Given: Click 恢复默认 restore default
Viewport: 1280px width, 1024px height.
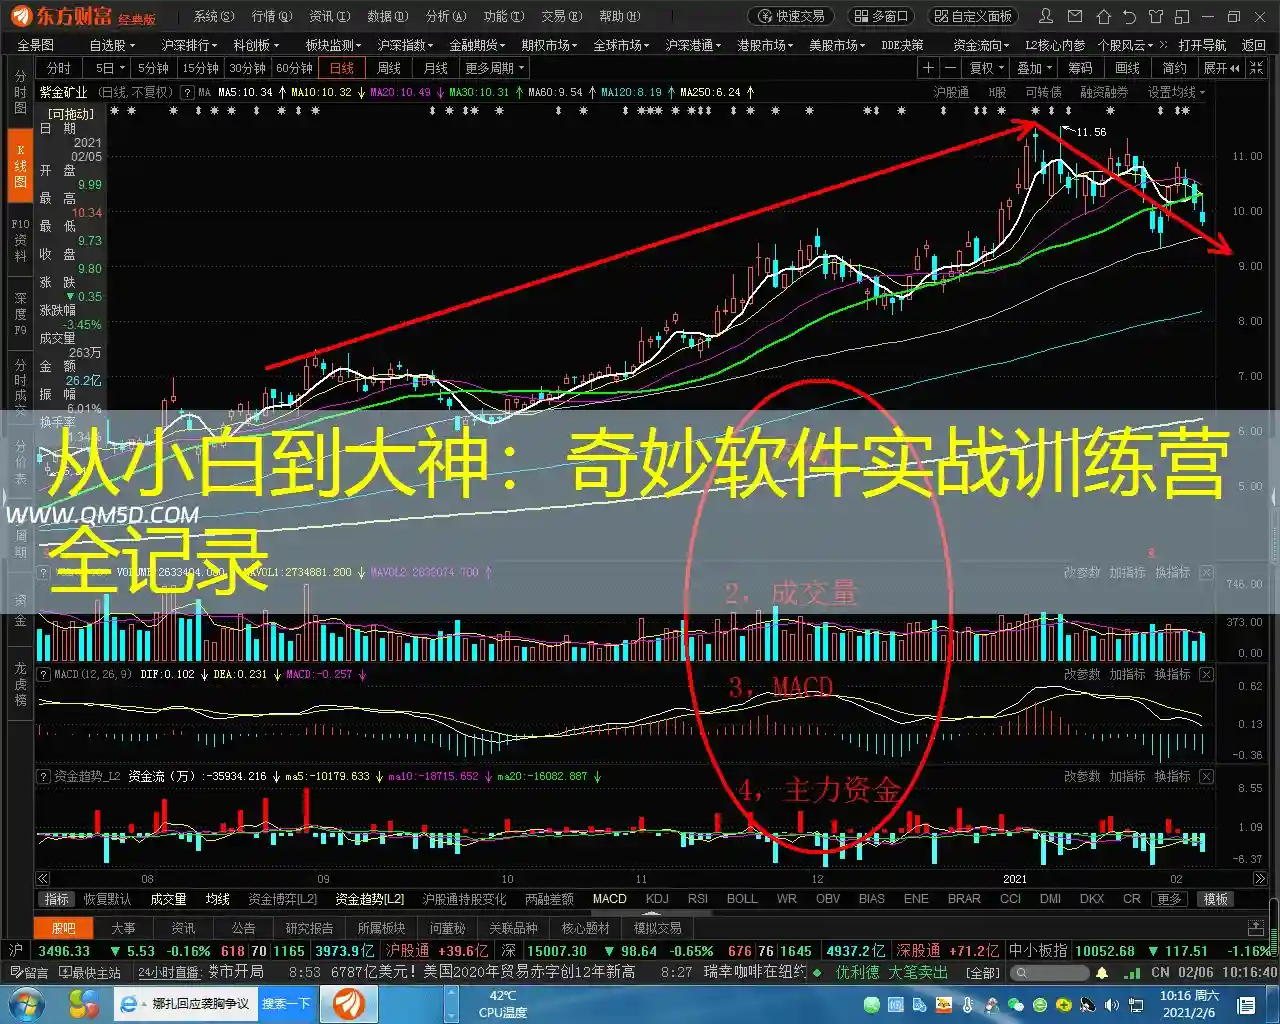Looking at the screenshot, I should point(107,899).
